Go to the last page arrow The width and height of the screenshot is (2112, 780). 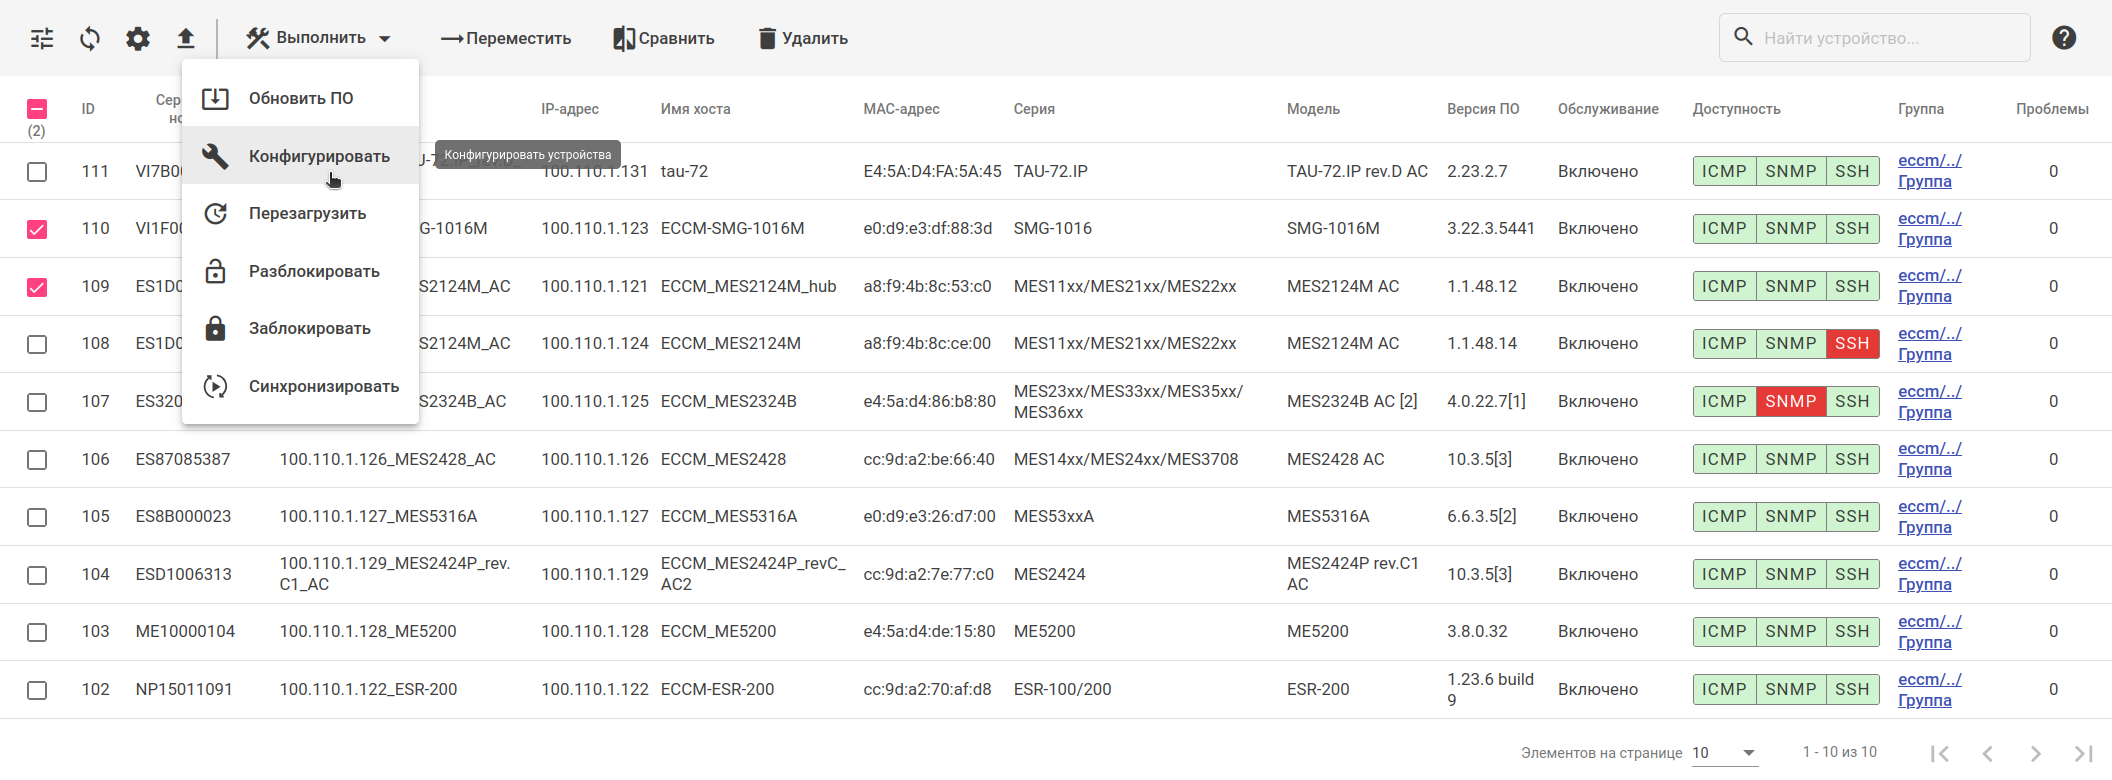(2083, 753)
